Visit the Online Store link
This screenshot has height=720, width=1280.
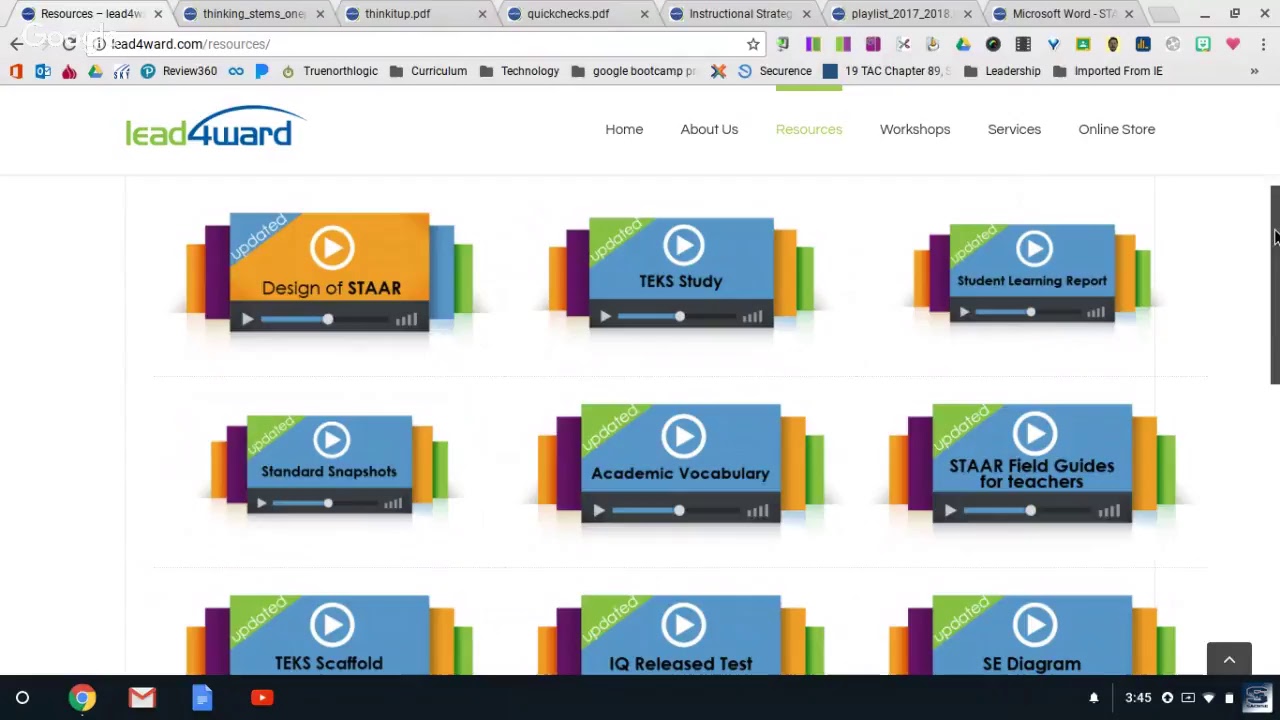point(1117,129)
